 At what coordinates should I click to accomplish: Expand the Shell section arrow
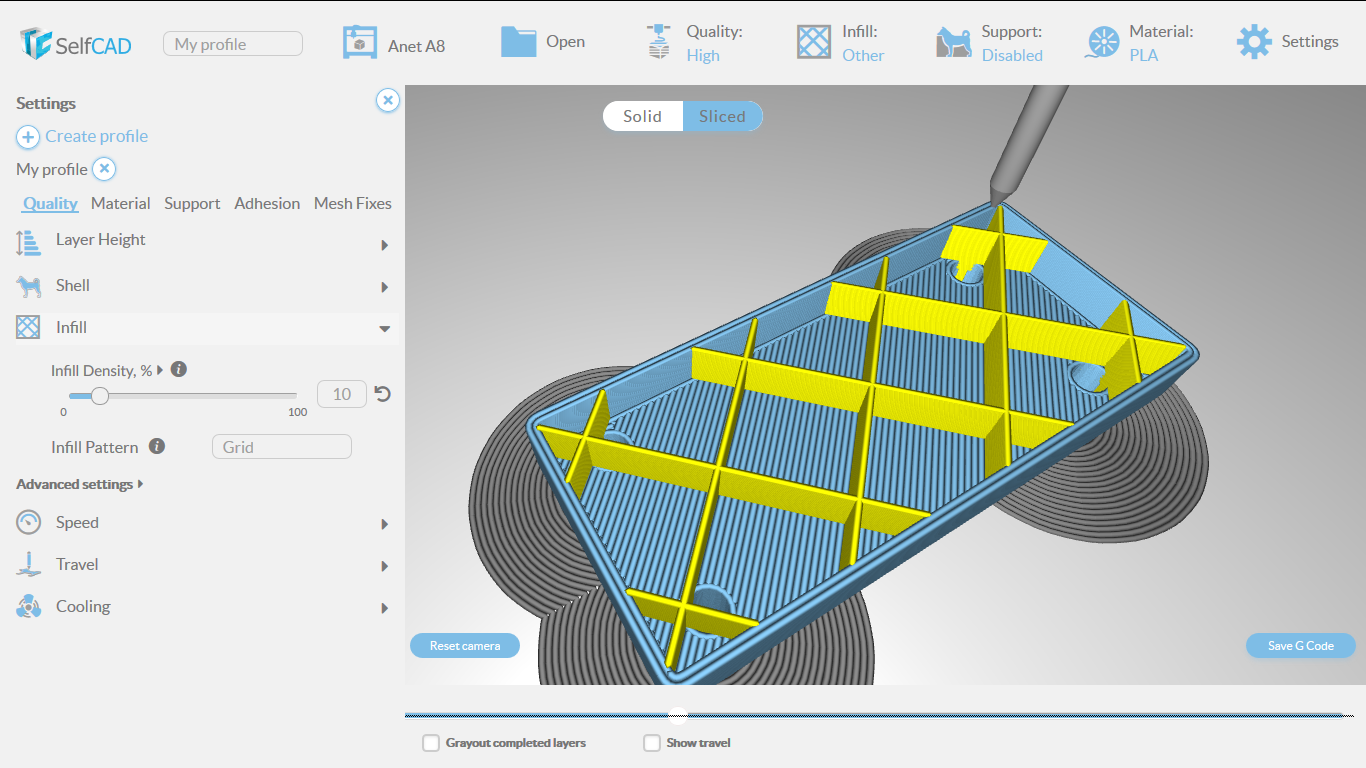pyautogui.click(x=385, y=287)
